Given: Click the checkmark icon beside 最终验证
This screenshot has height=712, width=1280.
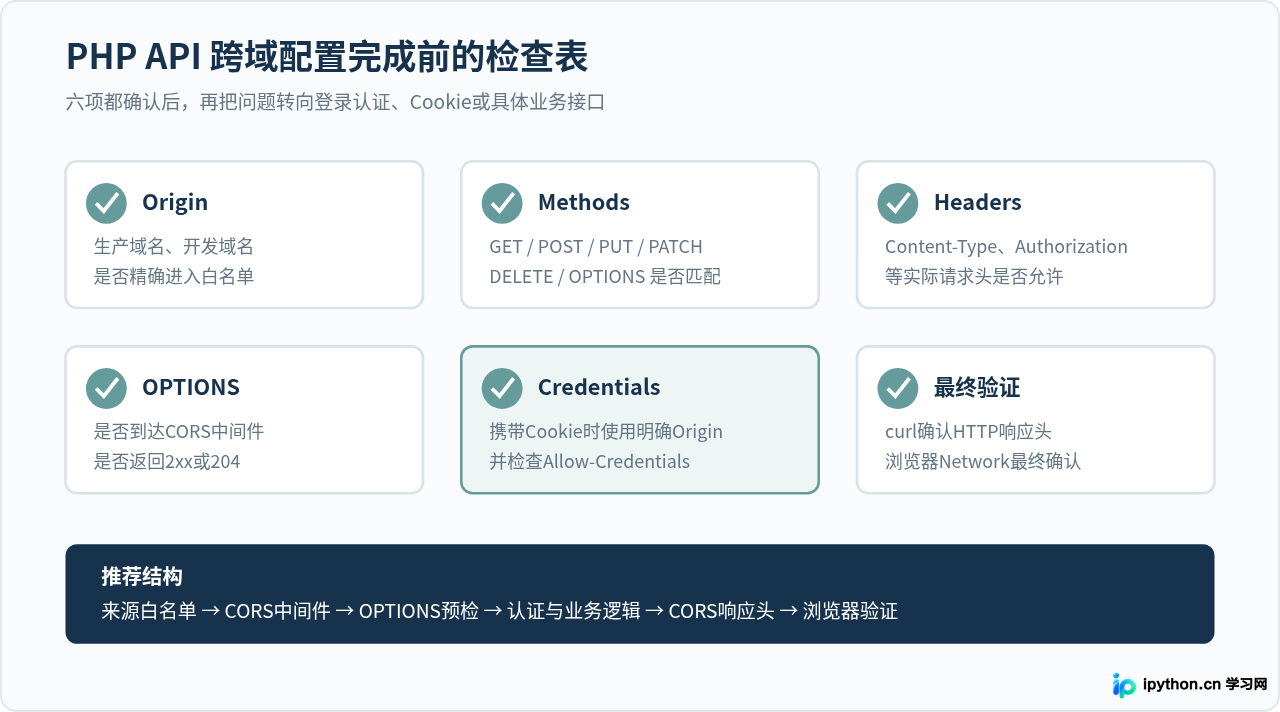Looking at the screenshot, I should pyautogui.click(x=898, y=388).
